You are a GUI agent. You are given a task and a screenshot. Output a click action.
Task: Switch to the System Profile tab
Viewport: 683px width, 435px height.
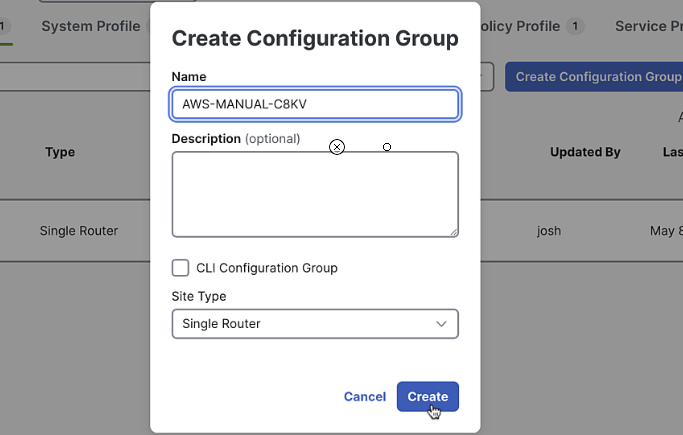90,27
